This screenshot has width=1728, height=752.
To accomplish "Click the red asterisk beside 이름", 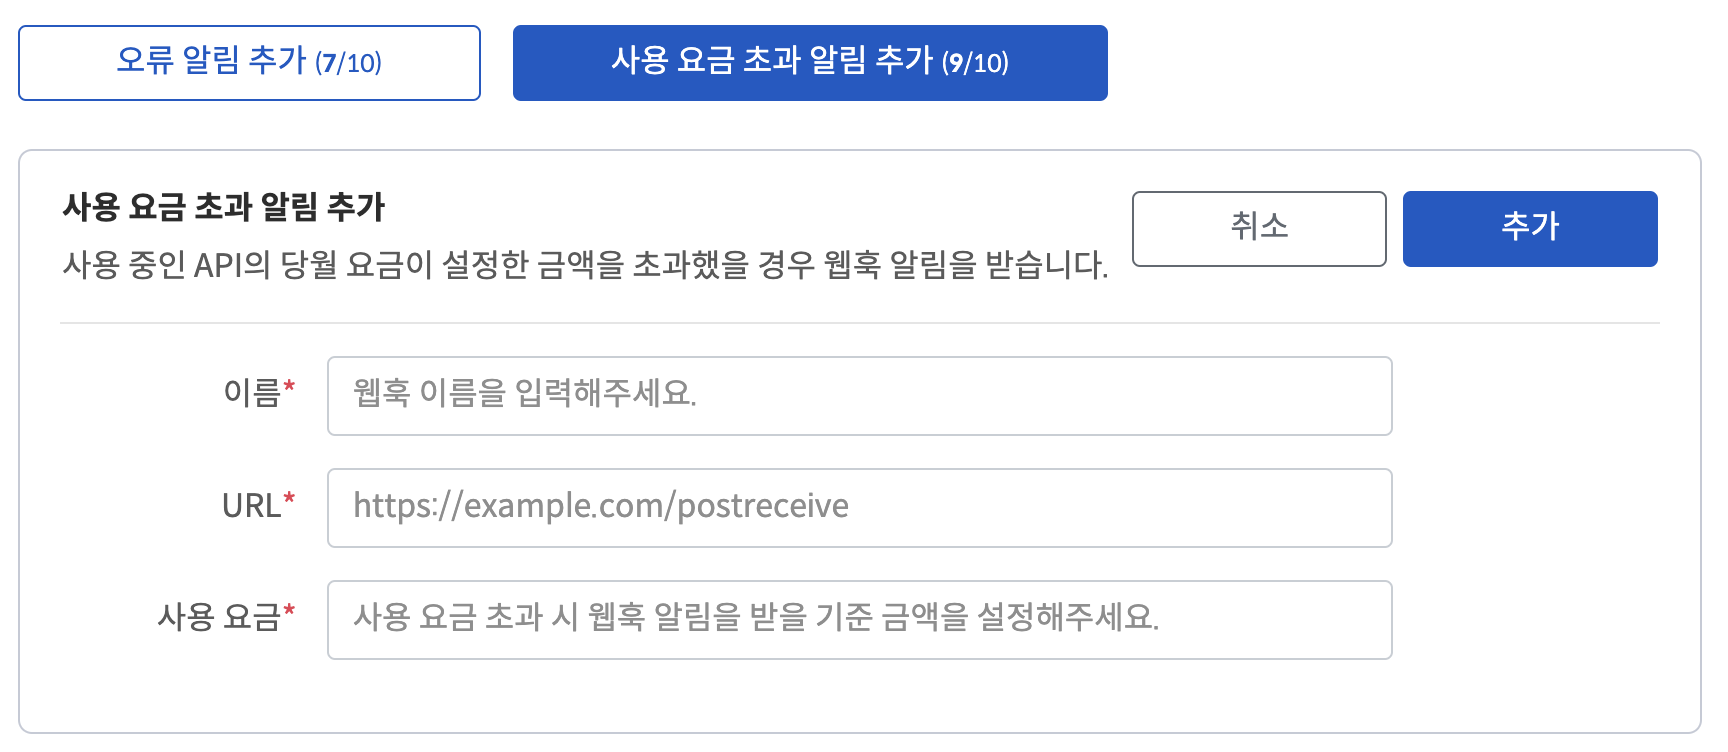I will (289, 387).
